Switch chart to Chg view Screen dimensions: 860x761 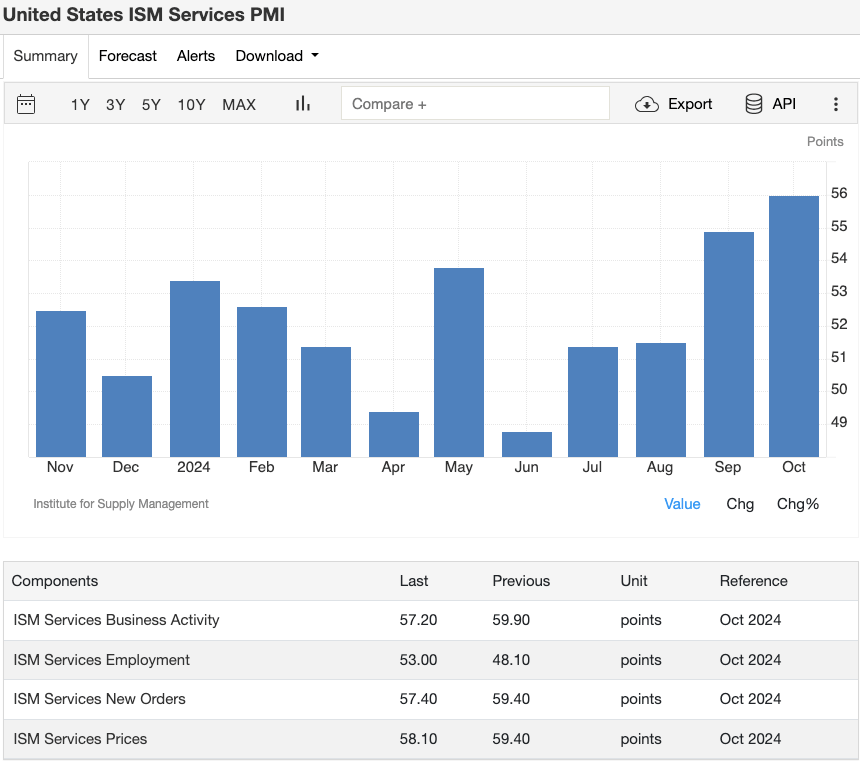740,504
